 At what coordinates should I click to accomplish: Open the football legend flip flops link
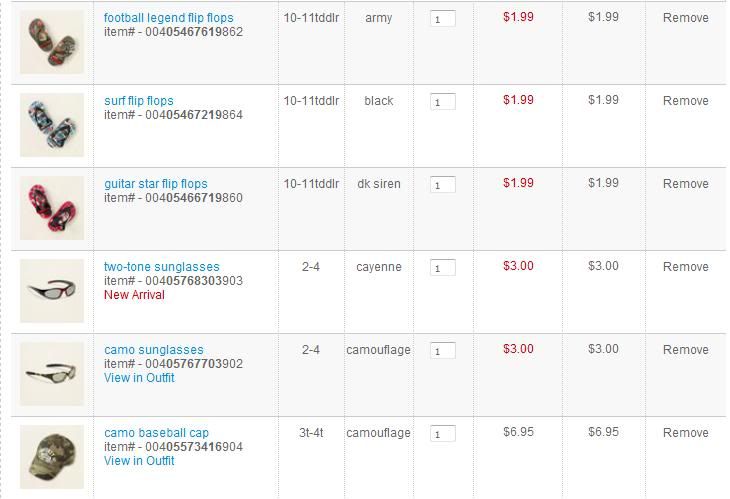point(169,18)
